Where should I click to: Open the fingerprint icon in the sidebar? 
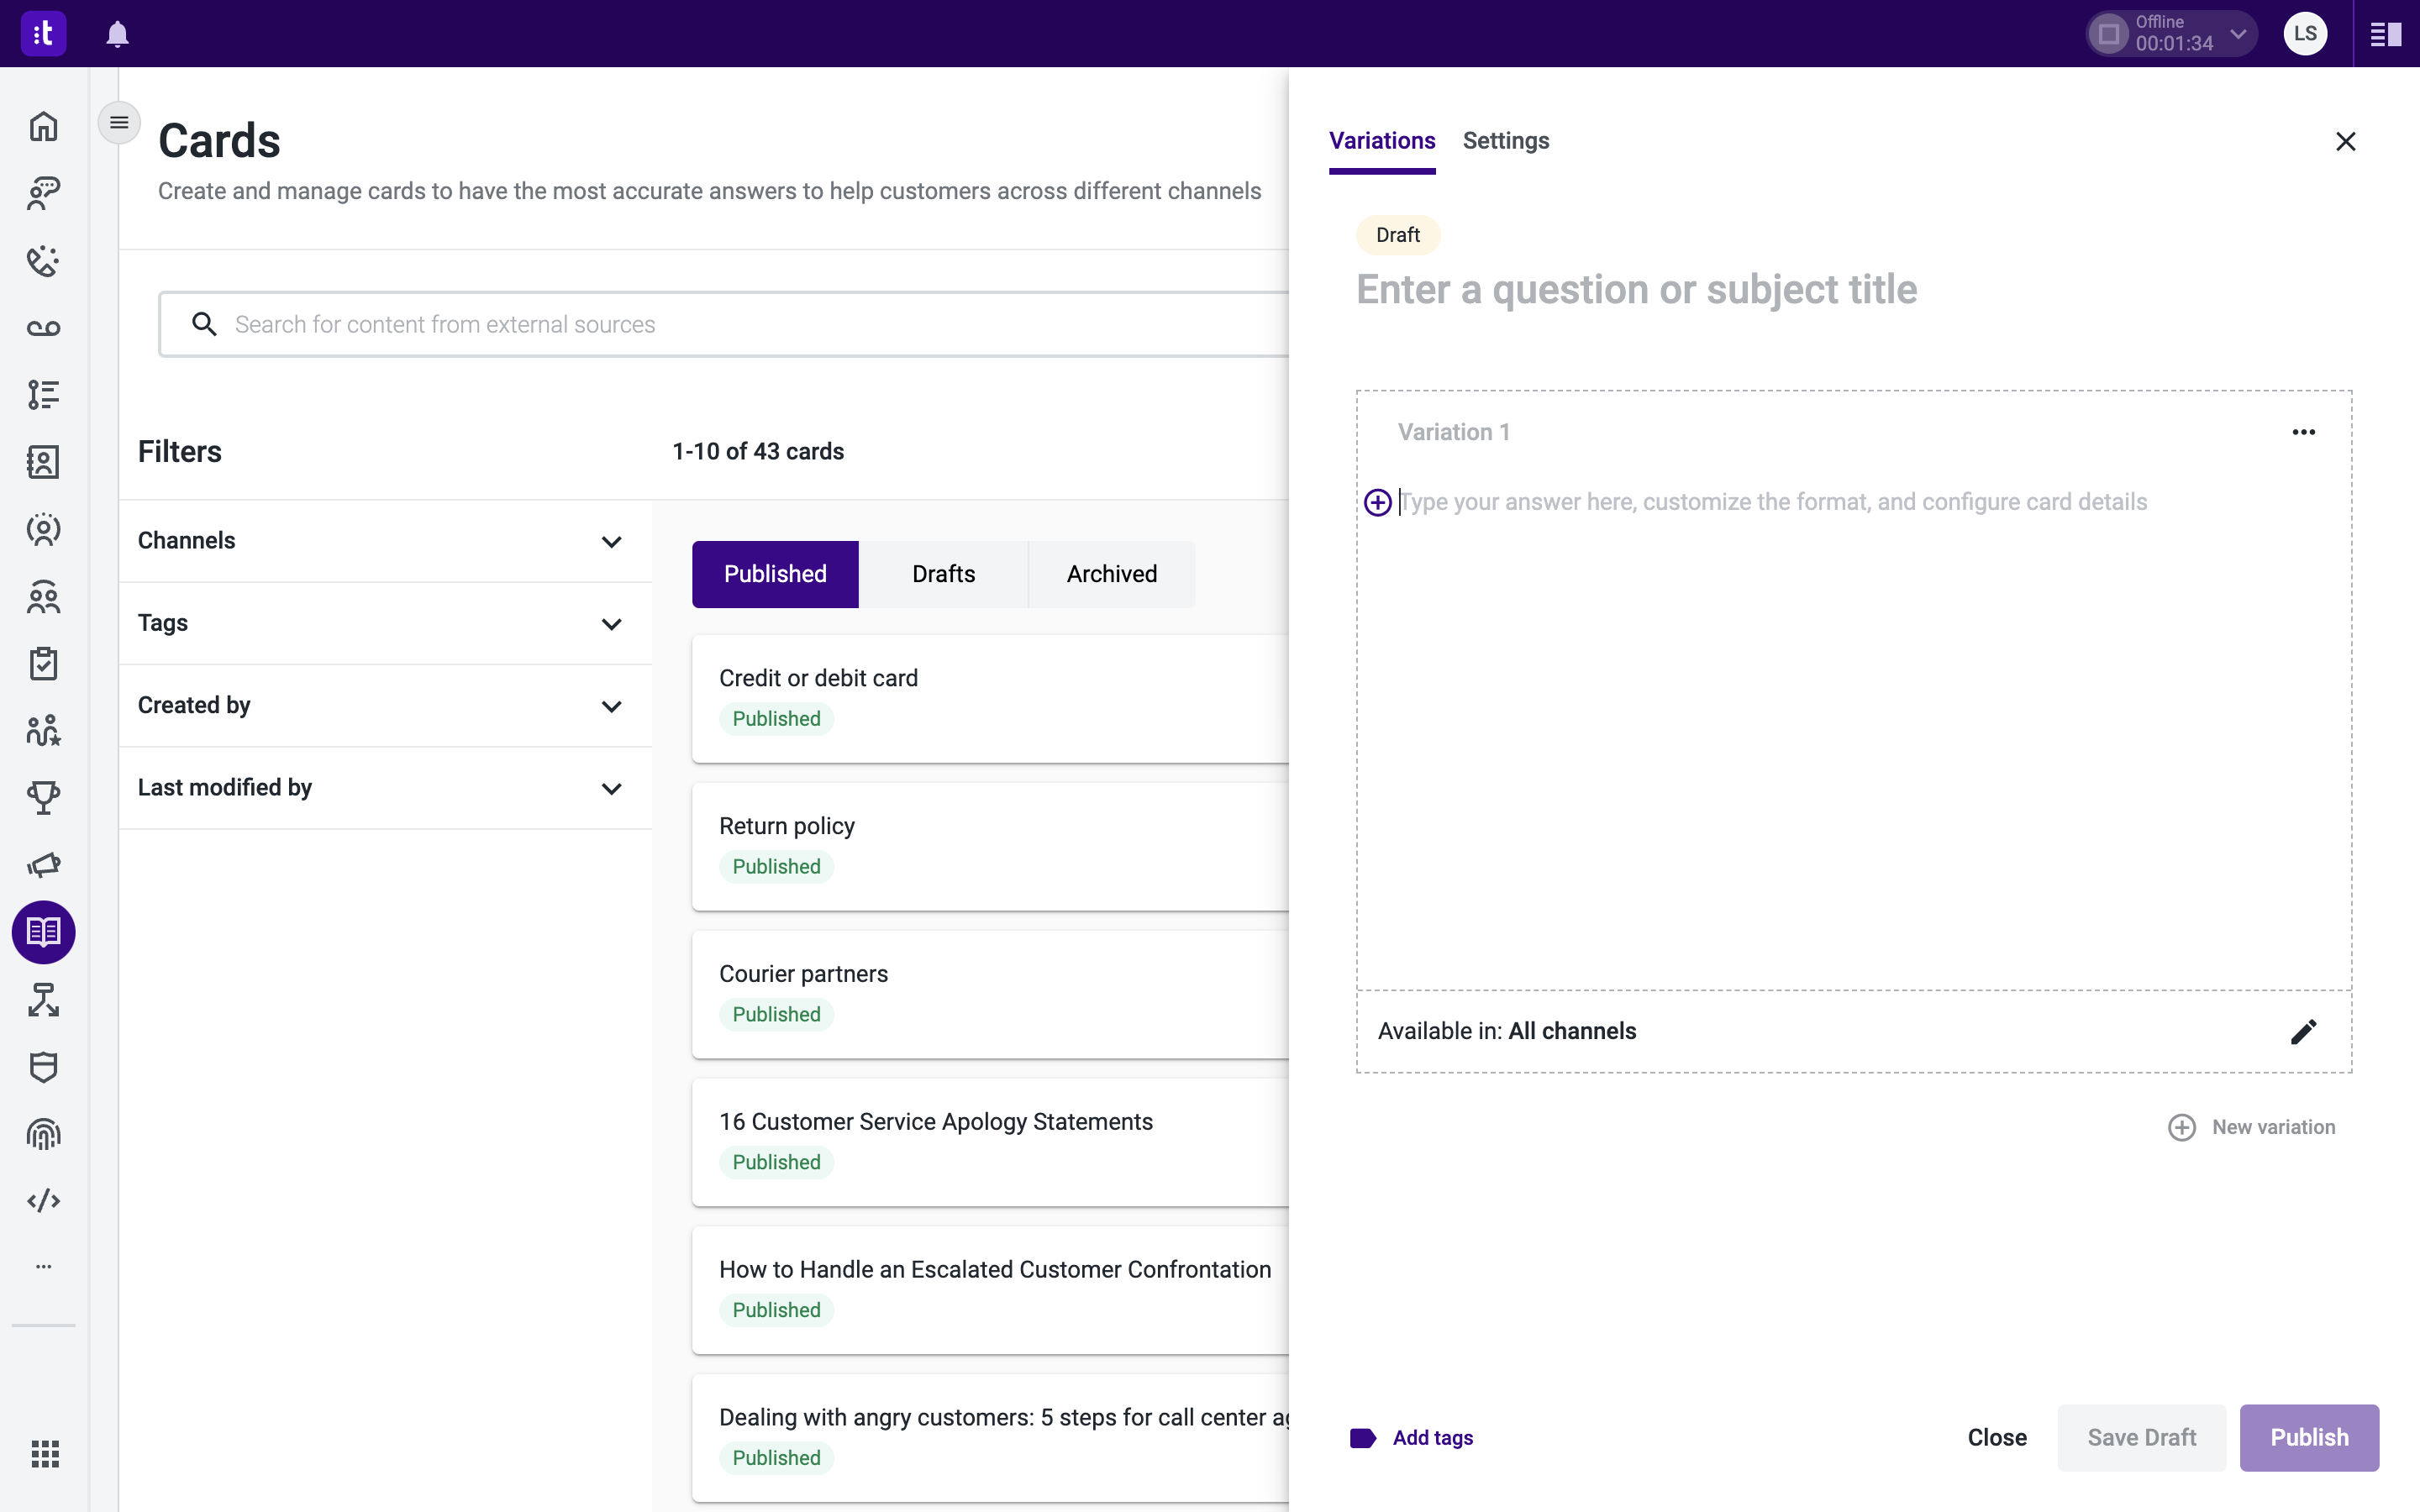(43, 1134)
